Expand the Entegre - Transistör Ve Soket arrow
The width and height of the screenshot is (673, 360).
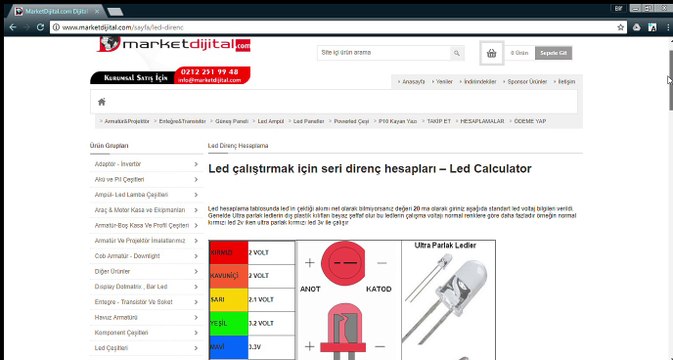pos(196,302)
